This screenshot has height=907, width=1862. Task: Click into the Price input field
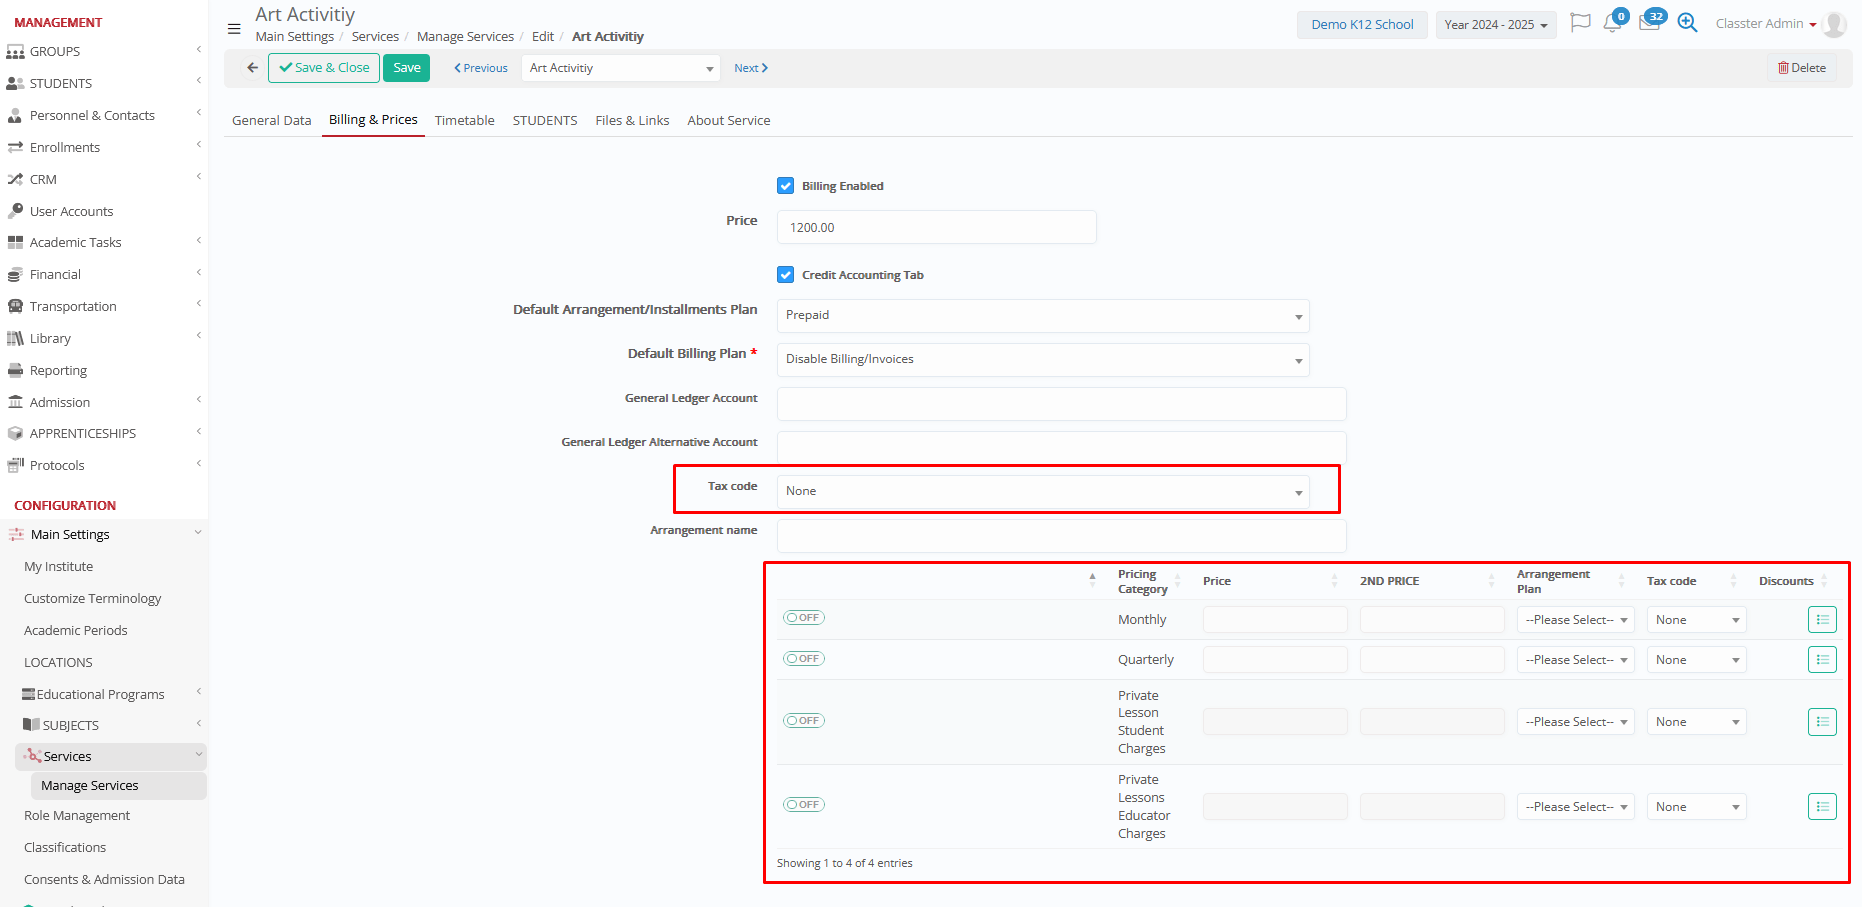coord(936,227)
